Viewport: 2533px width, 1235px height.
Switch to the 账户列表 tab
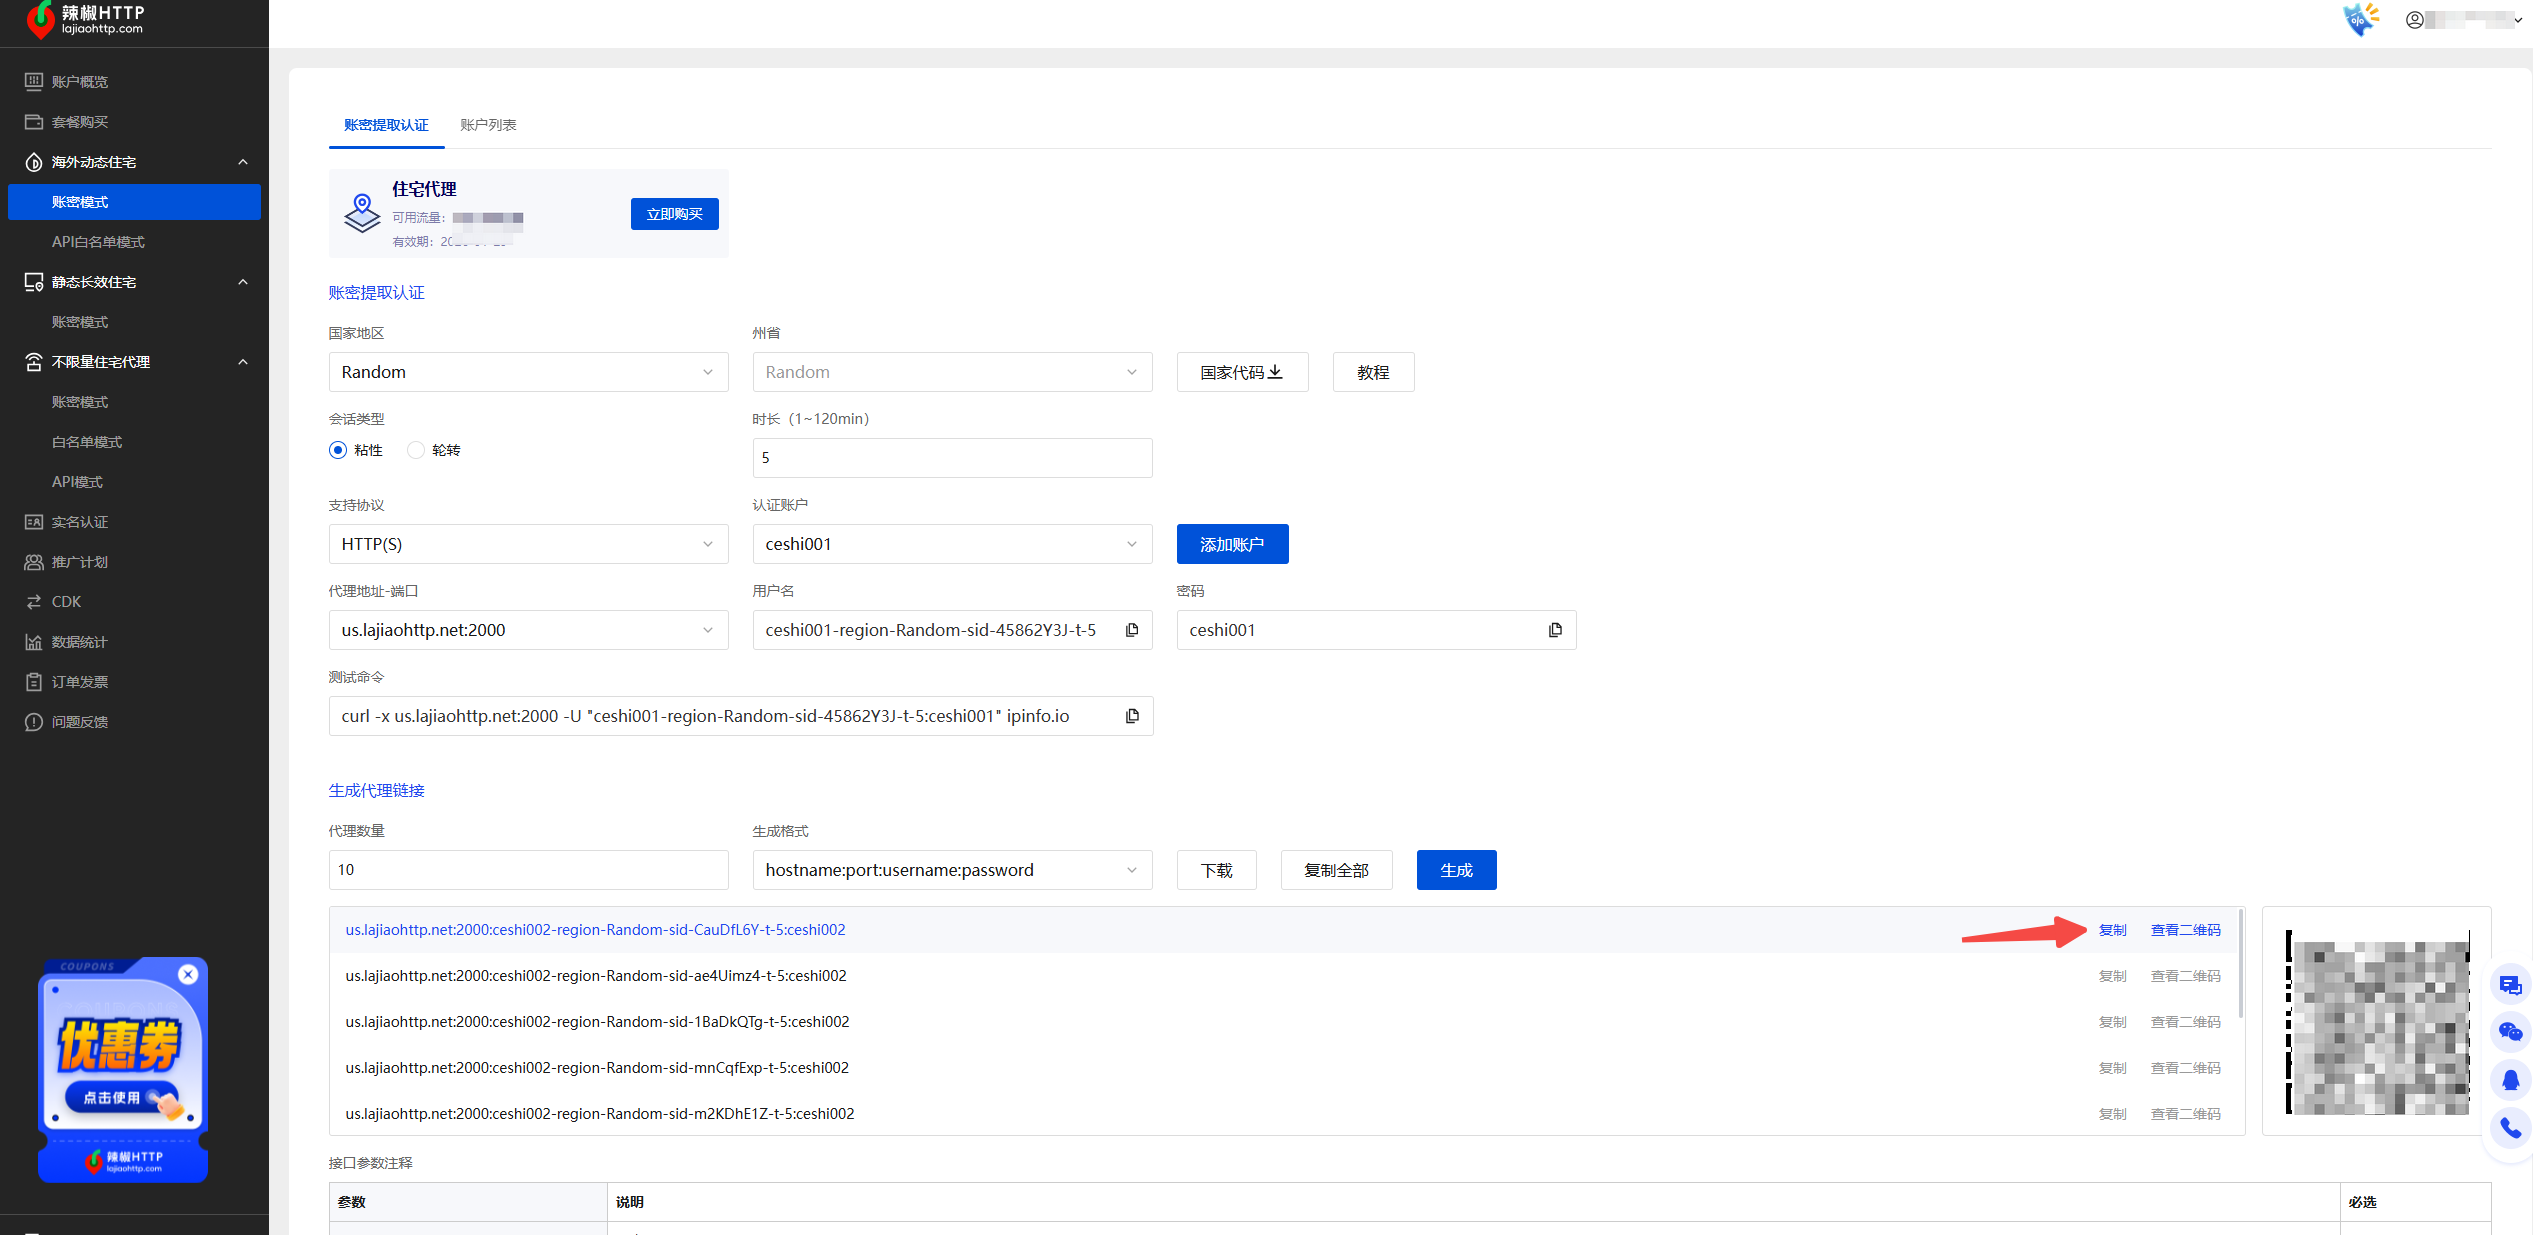488,125
